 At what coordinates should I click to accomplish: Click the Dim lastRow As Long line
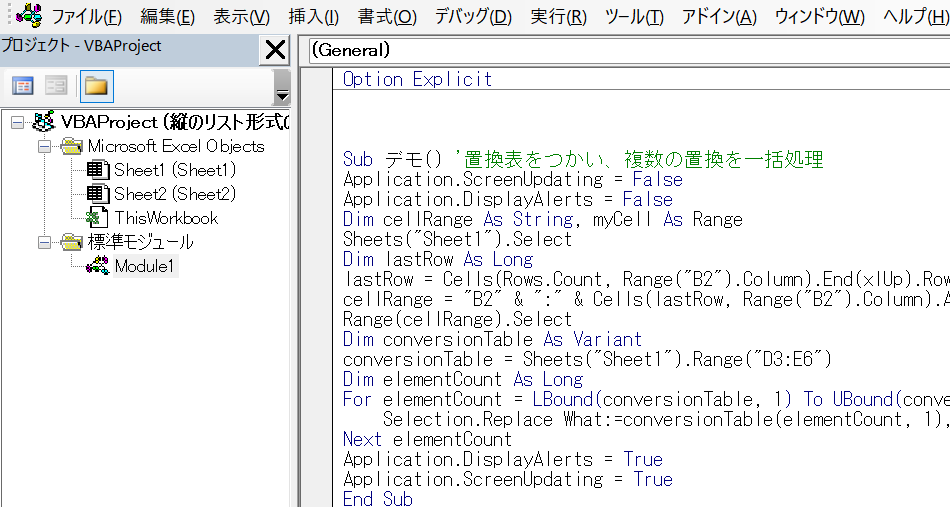[x=437, y=259]
